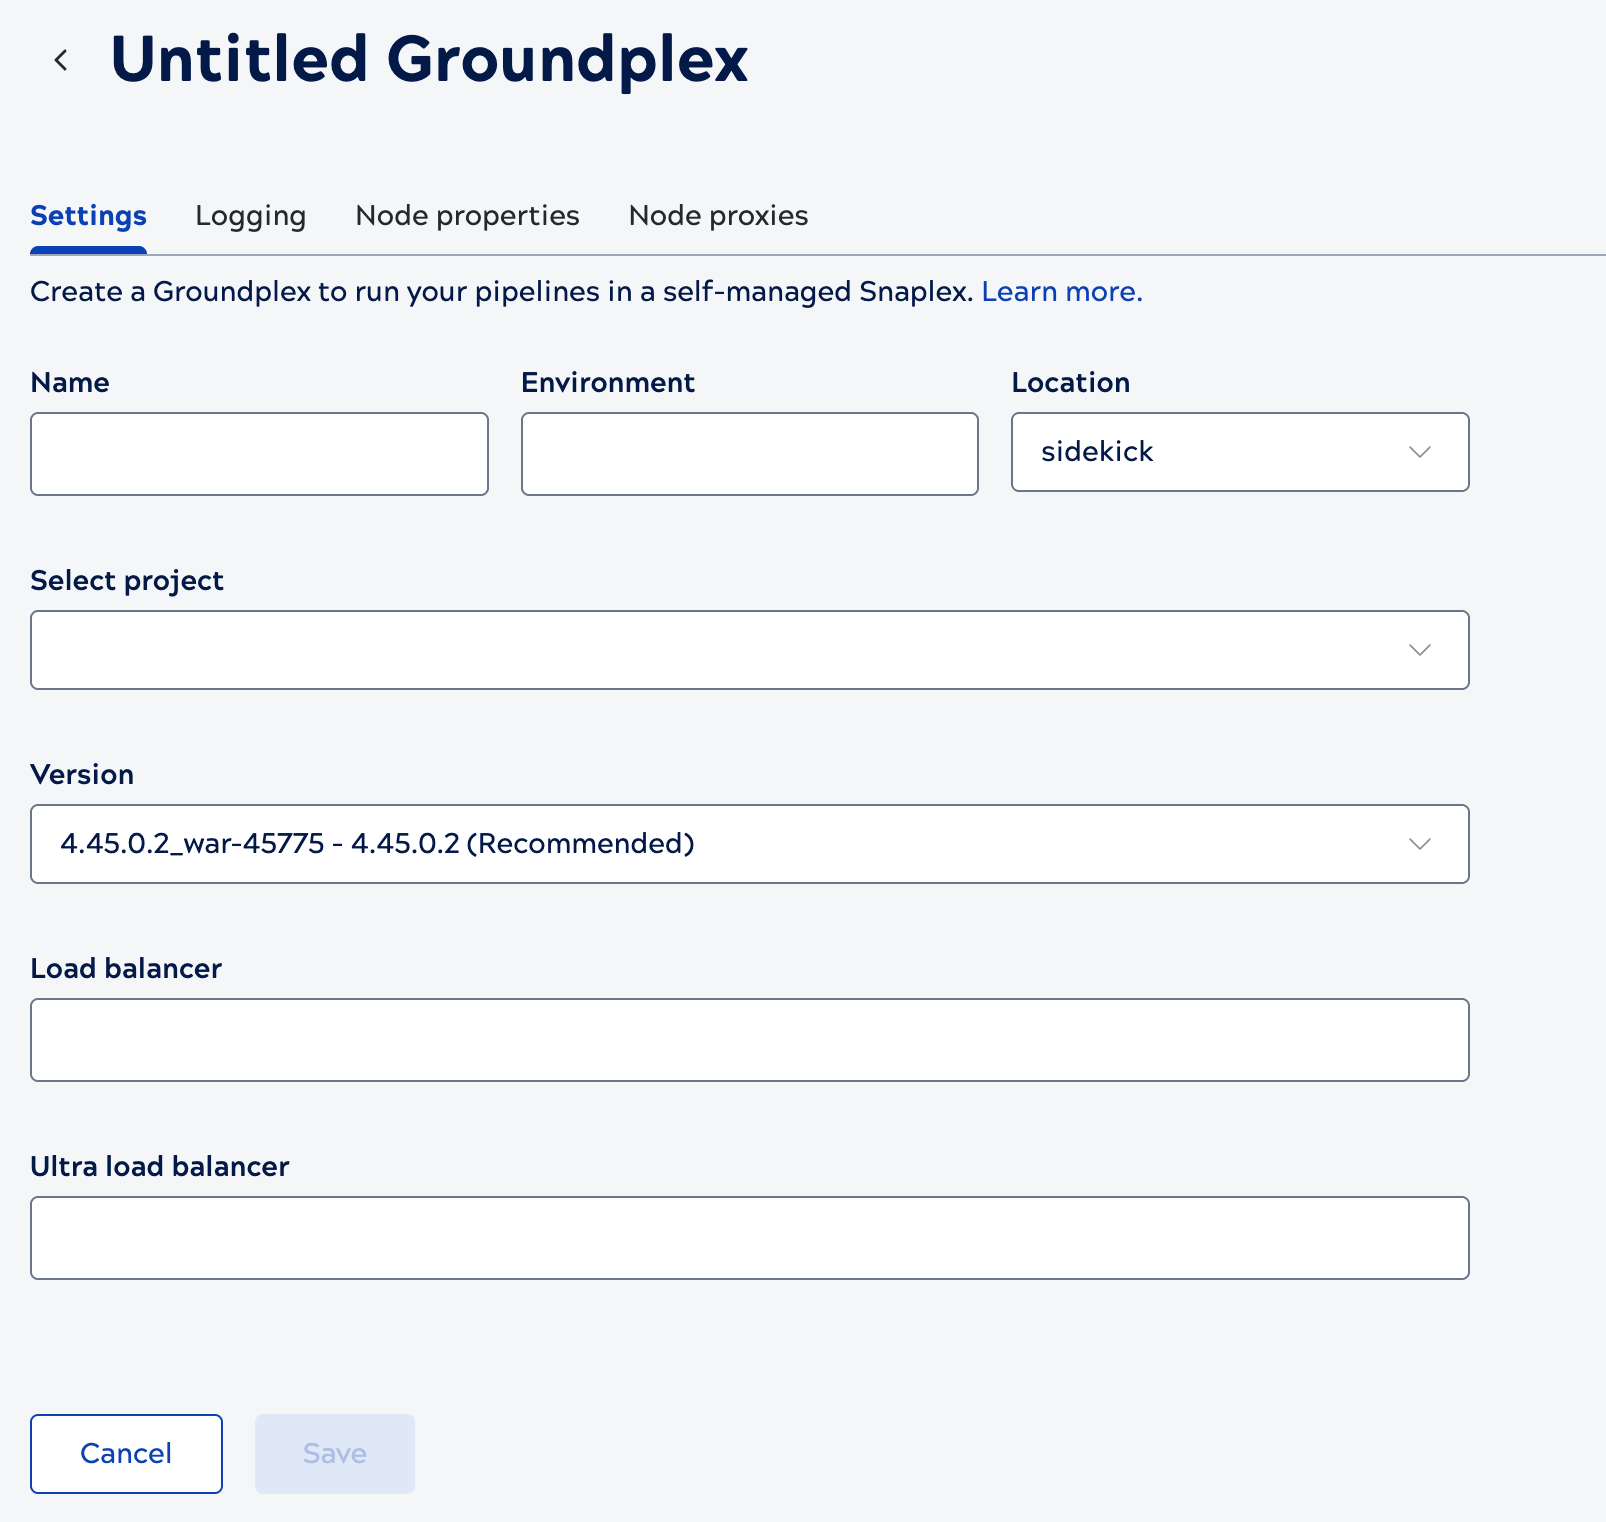Click the Untitled Groundplex title
This screenshot has height=1522, width=1606.
(429, 60)
